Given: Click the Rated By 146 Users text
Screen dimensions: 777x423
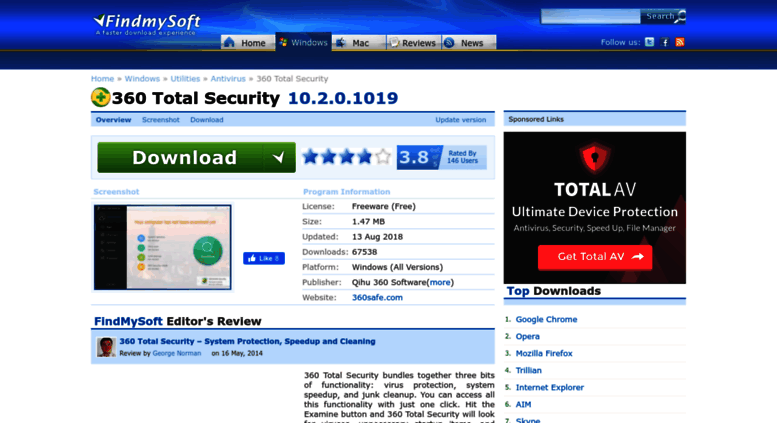Looking at the screenshot, I should [462, 157].
